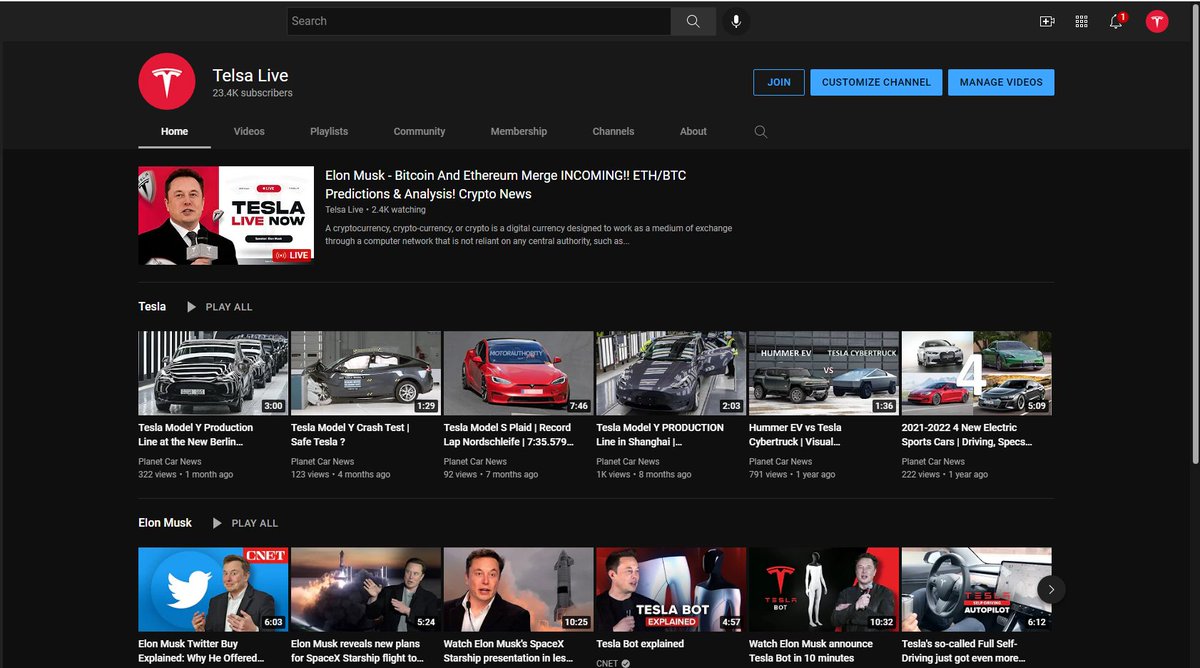Search the channel with magnifier icon
This screenshot has width=1200, height=668.
[761, 131]
